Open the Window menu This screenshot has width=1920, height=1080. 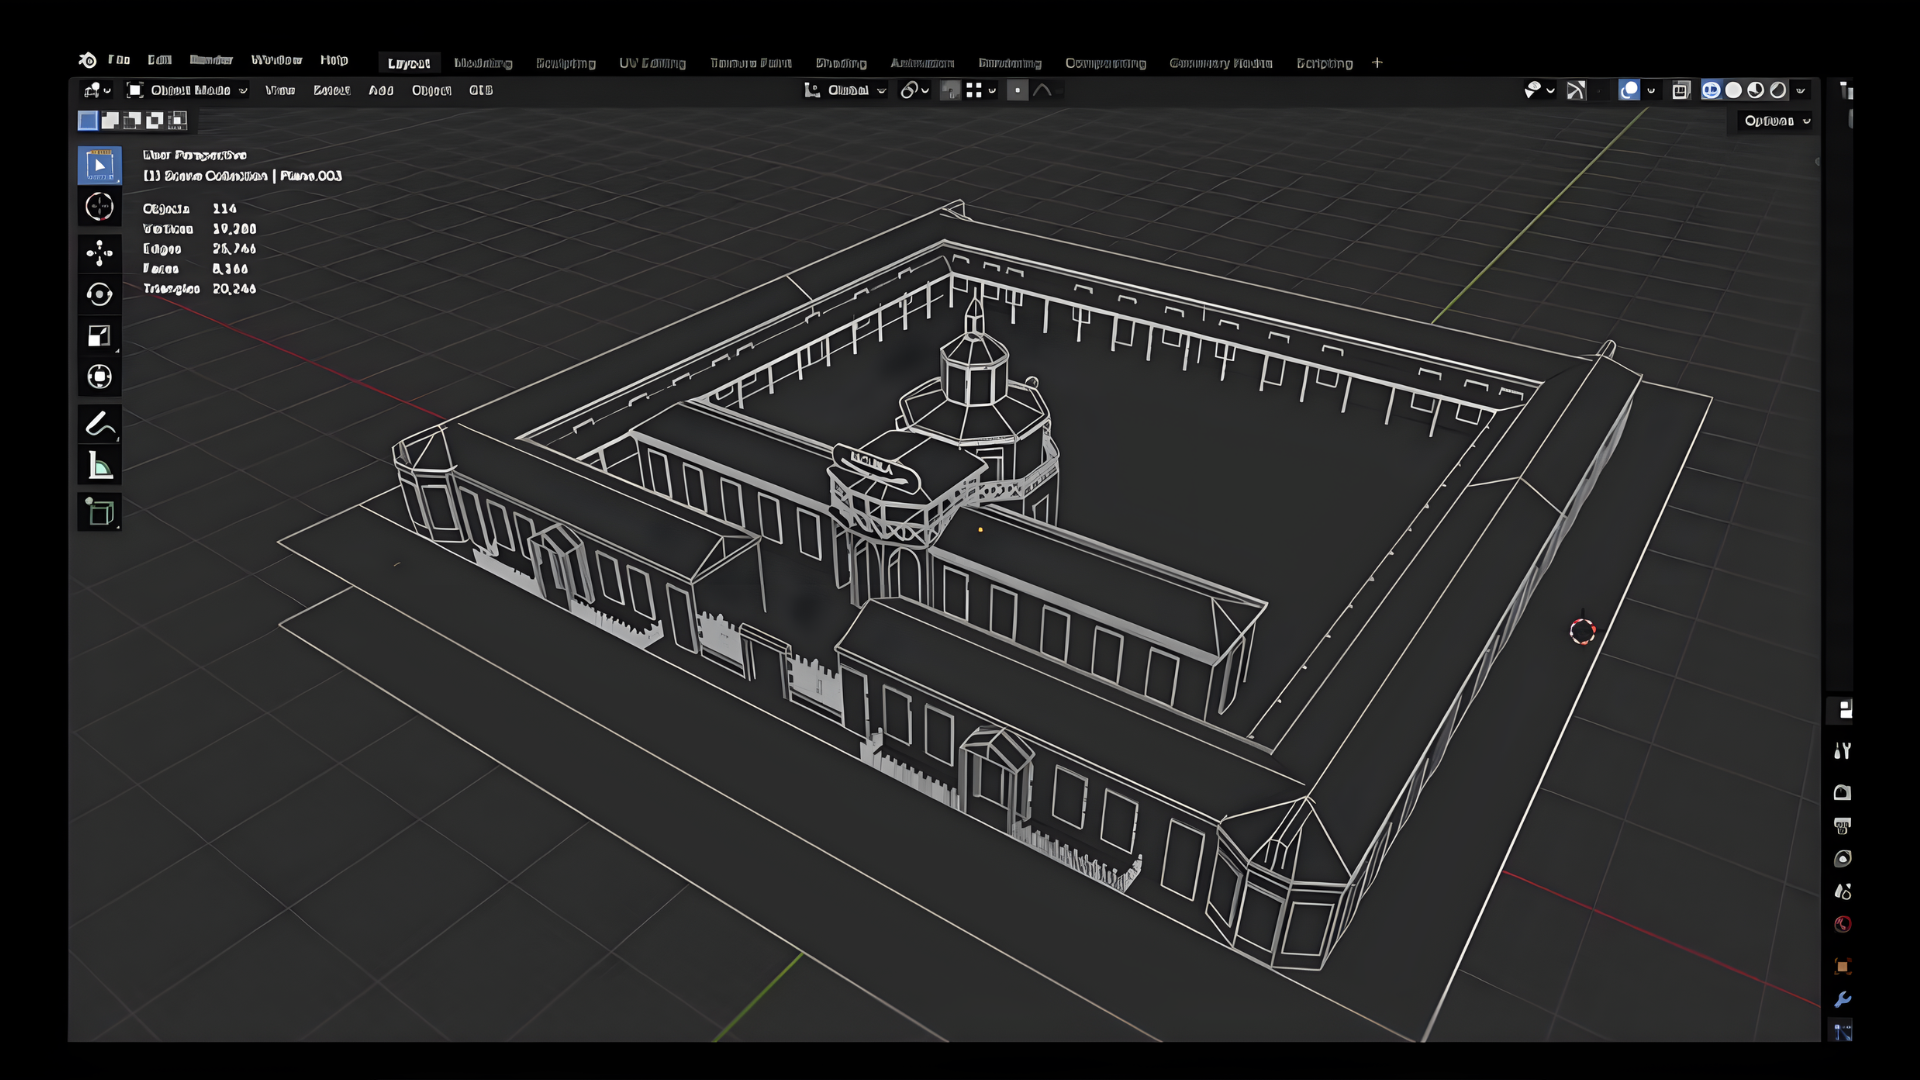click(x=276, y=60)
